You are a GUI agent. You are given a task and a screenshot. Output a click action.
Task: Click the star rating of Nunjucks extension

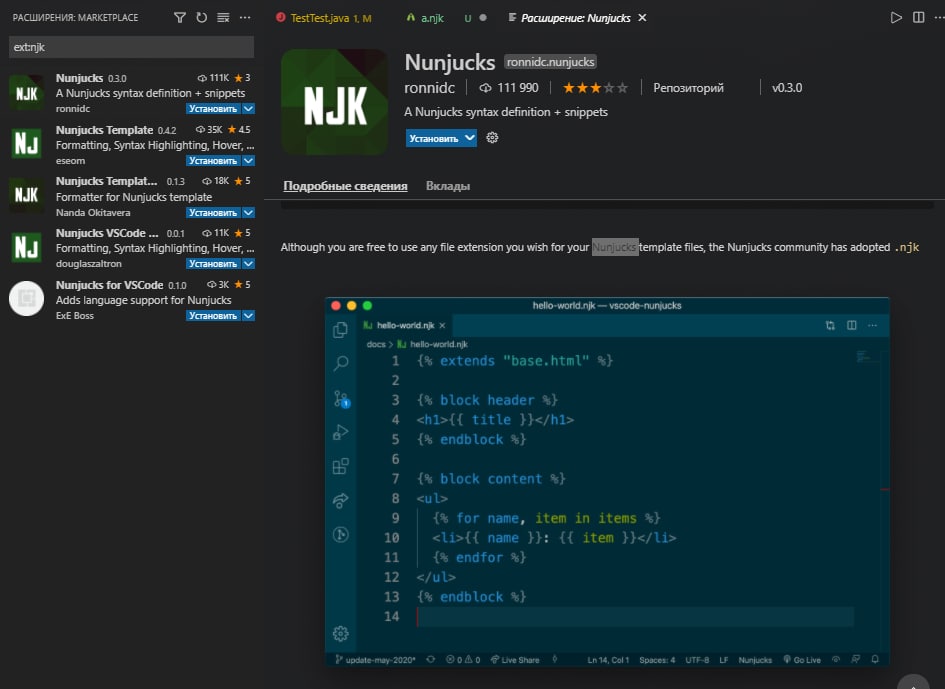[595, 88]
